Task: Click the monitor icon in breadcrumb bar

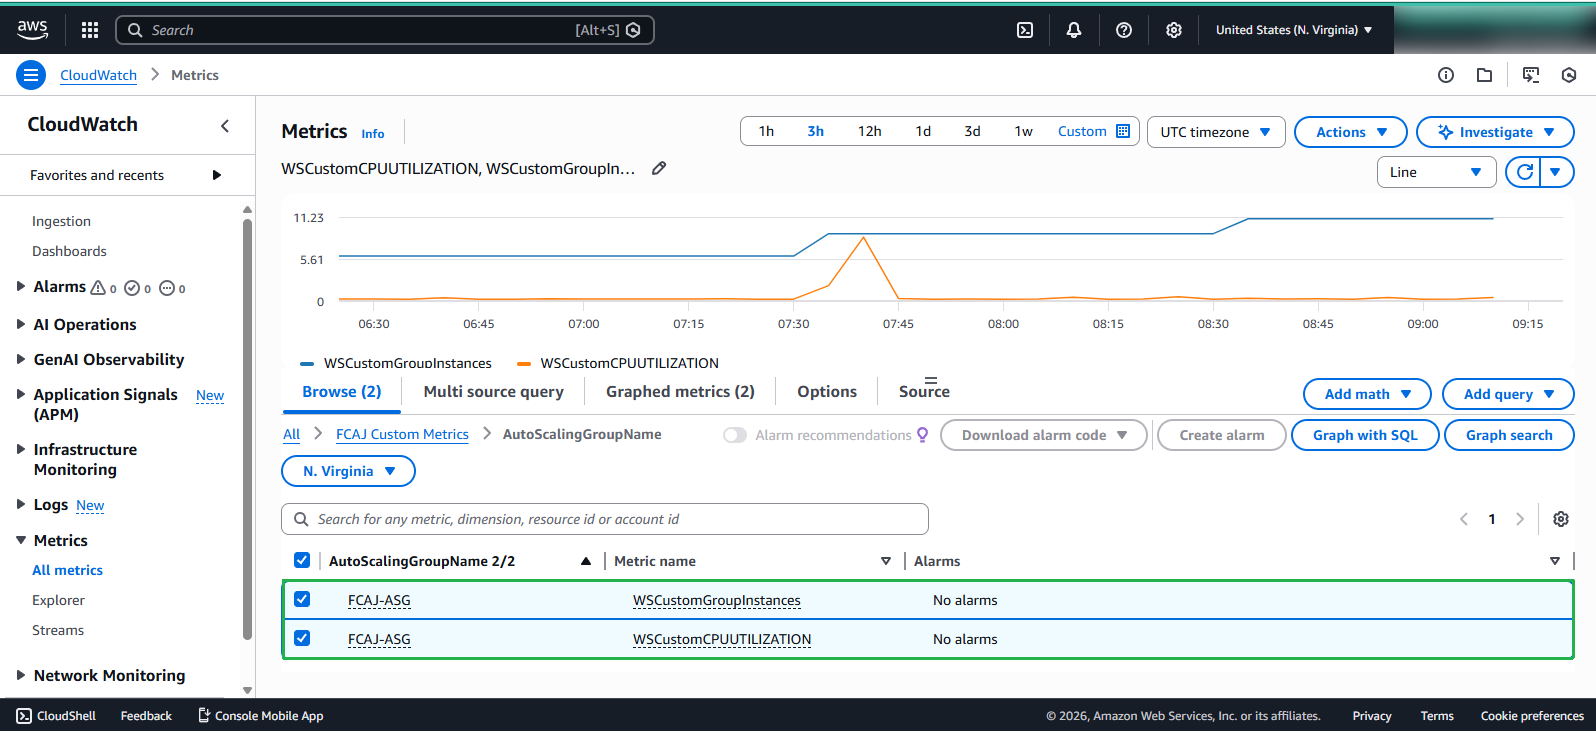Action: pos(1531,75)
